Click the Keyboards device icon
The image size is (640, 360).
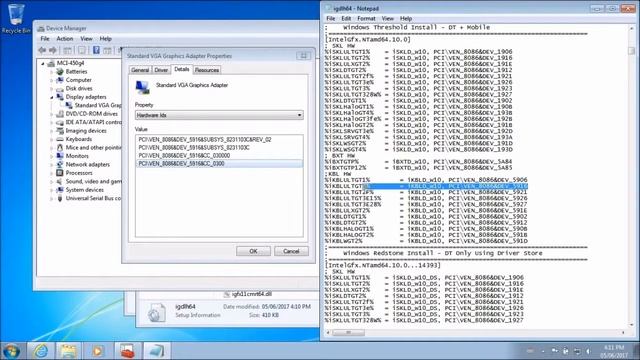tap(60, 139)
